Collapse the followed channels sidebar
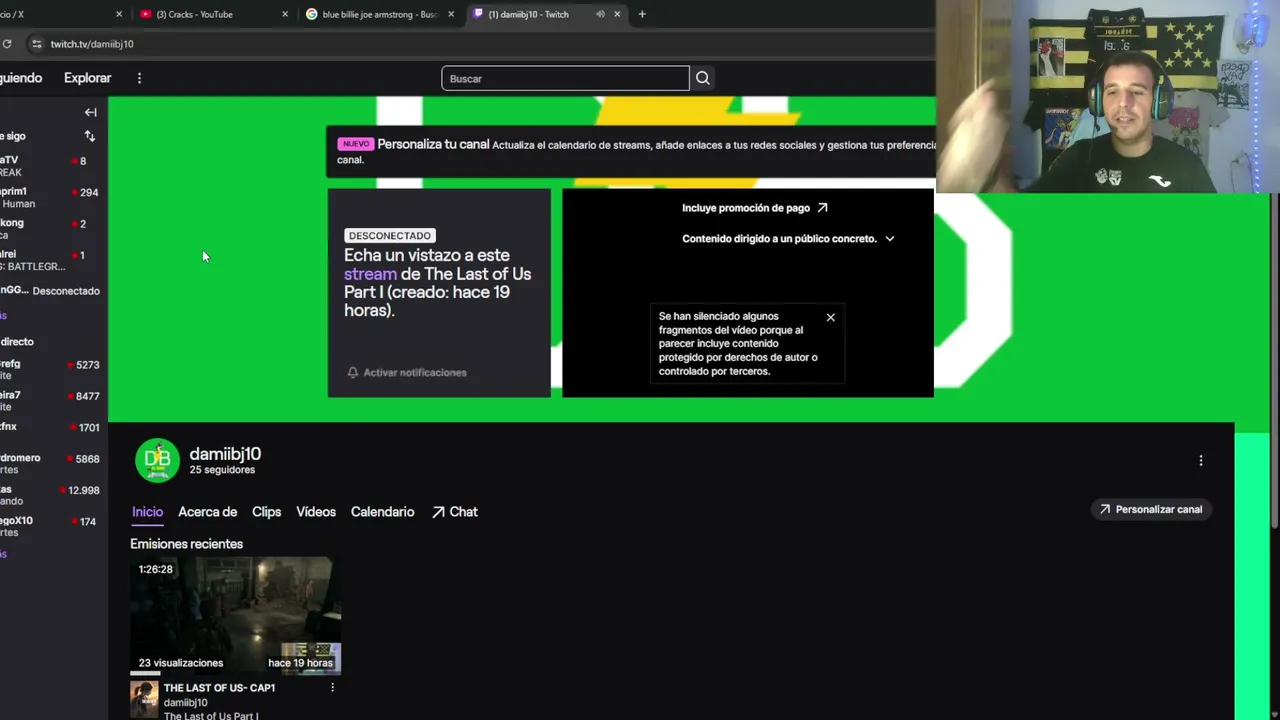Viewport: 1280px width, 720px height. [90, 112]
